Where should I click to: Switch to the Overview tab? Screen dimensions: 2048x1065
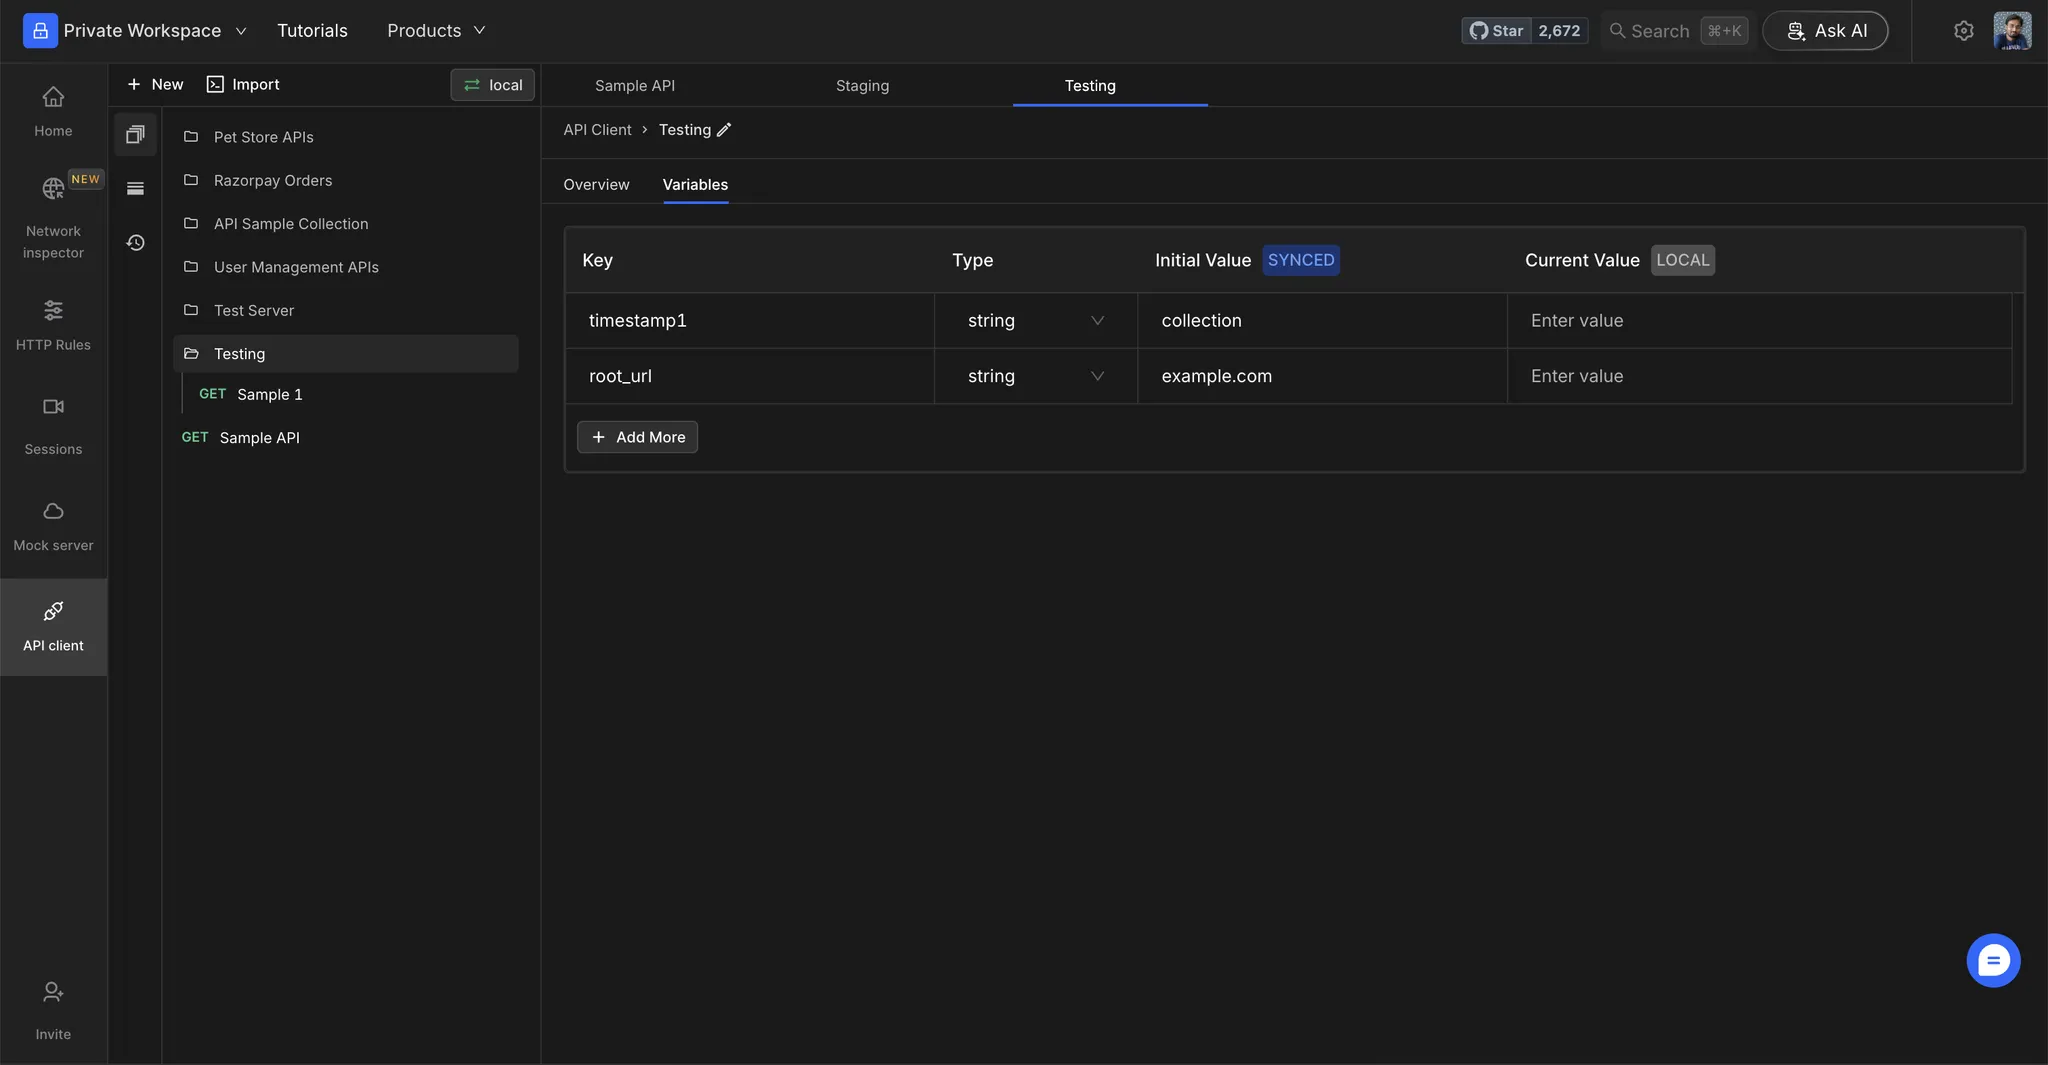click(596, 185)
